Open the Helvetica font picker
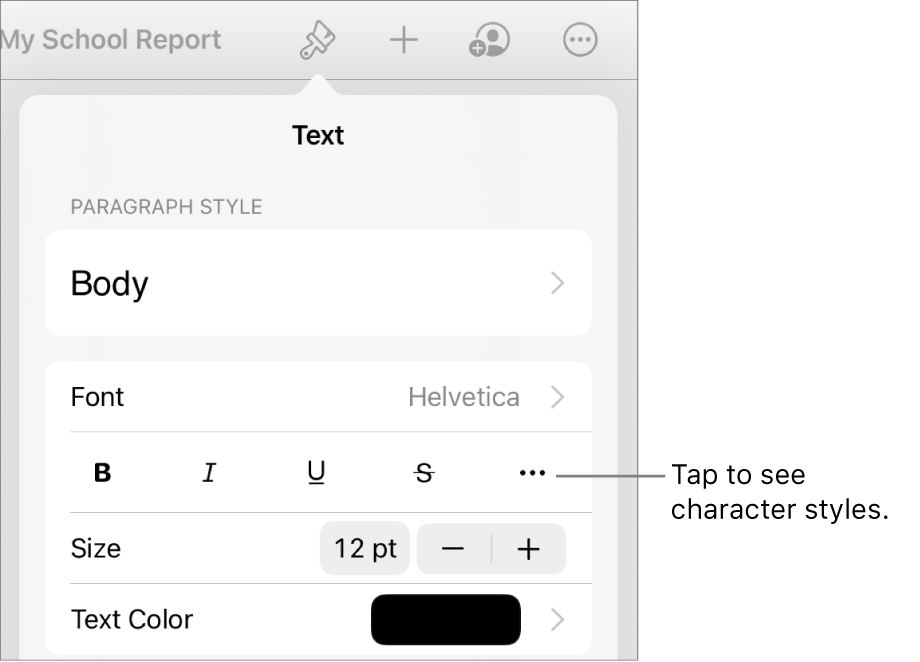The height and width of the screenshot is (662, 920). (x=463, y=397)
